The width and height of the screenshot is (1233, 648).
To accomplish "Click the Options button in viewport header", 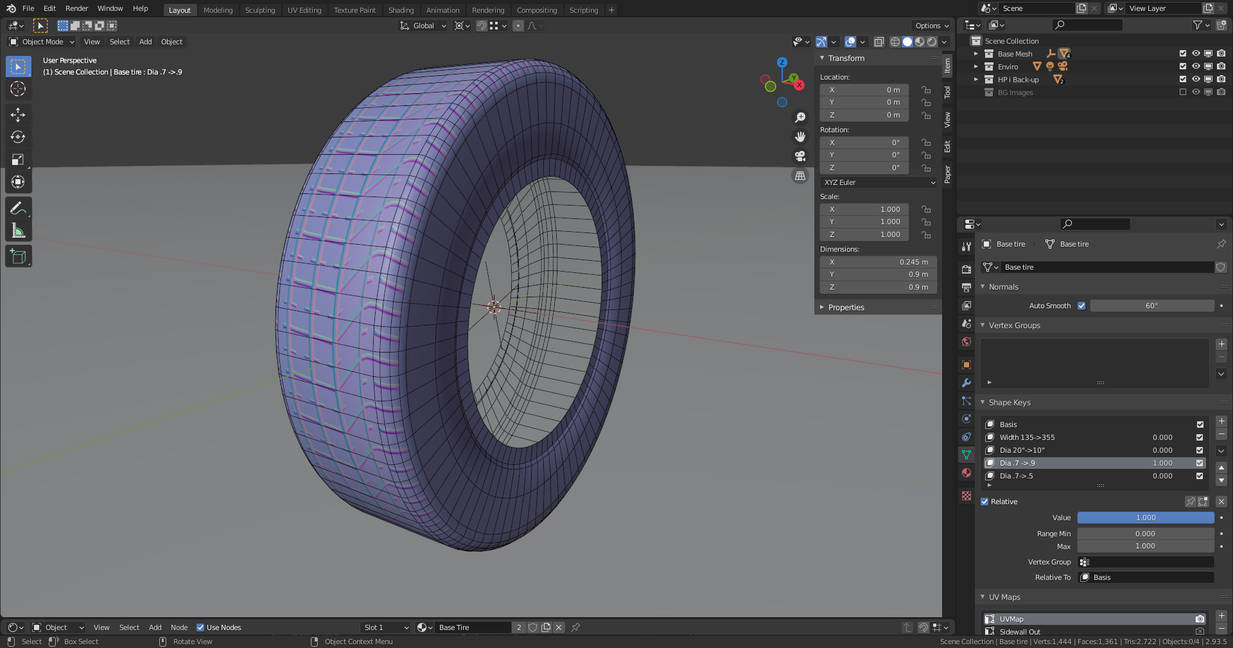I will [931, 25].
